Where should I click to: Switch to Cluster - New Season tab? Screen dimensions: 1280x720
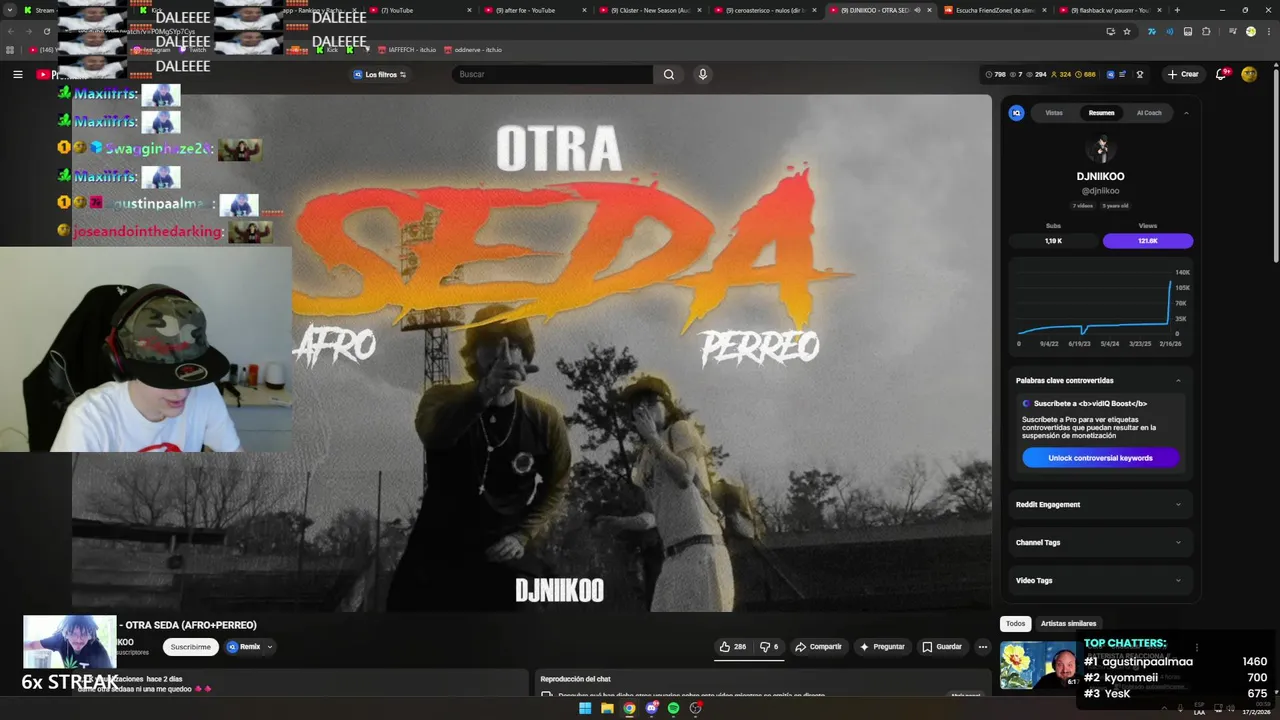click(648, 10)
